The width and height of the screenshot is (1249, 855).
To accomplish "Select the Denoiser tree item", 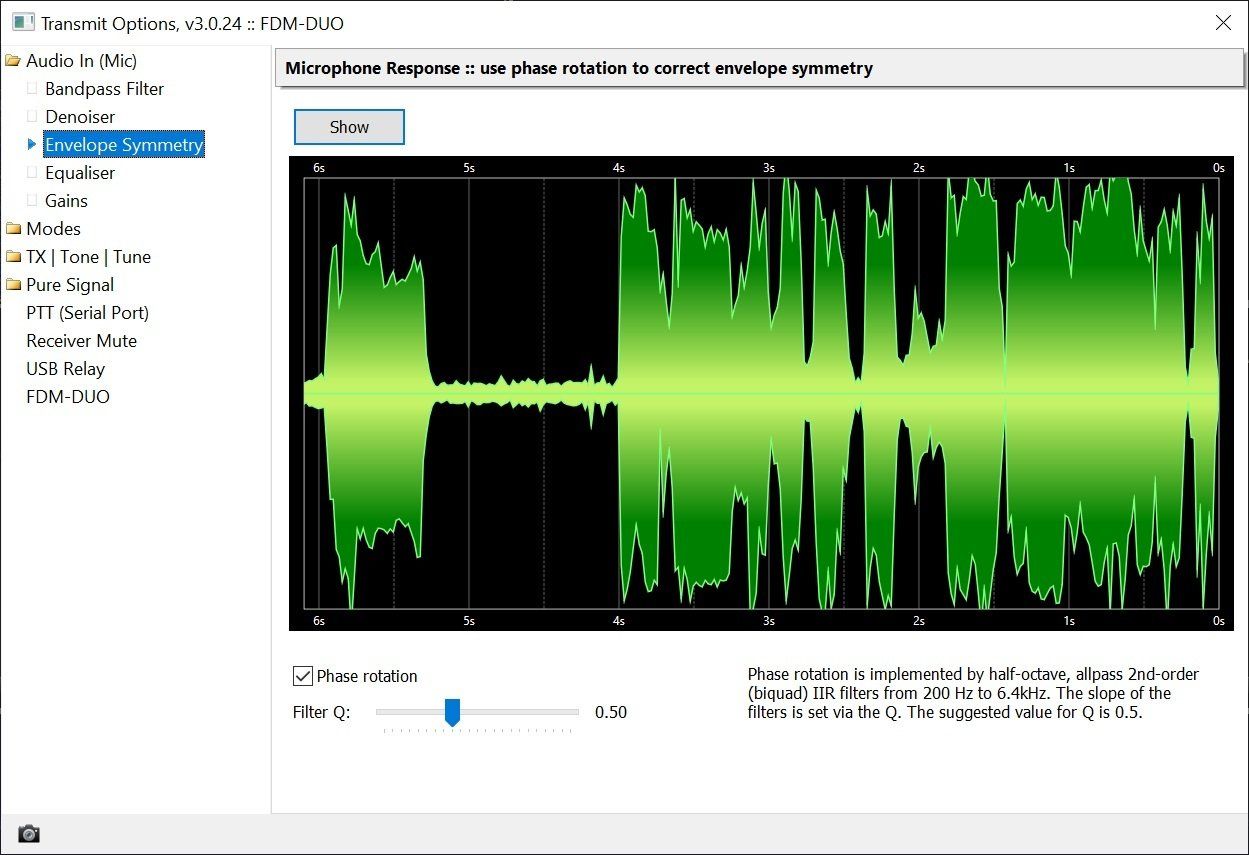I will (80, 117).
